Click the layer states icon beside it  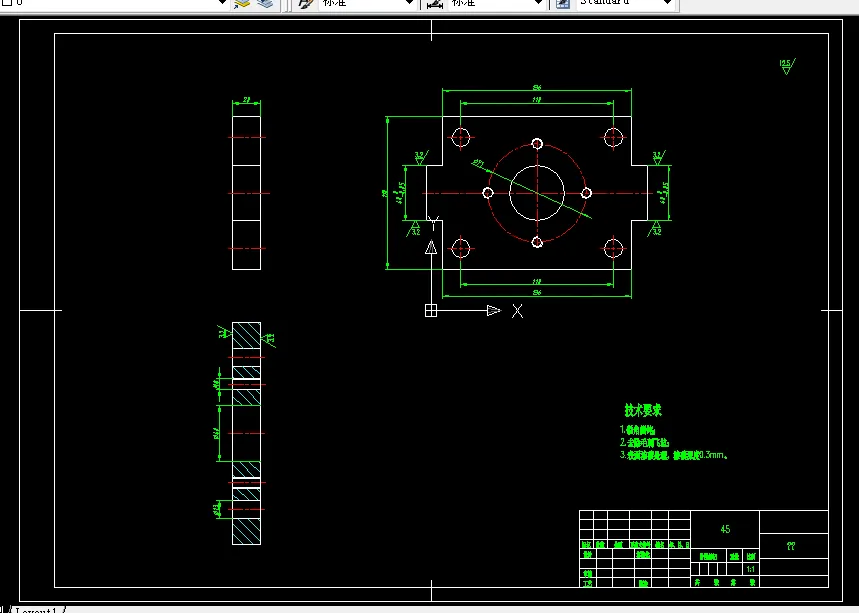(265, 3)
